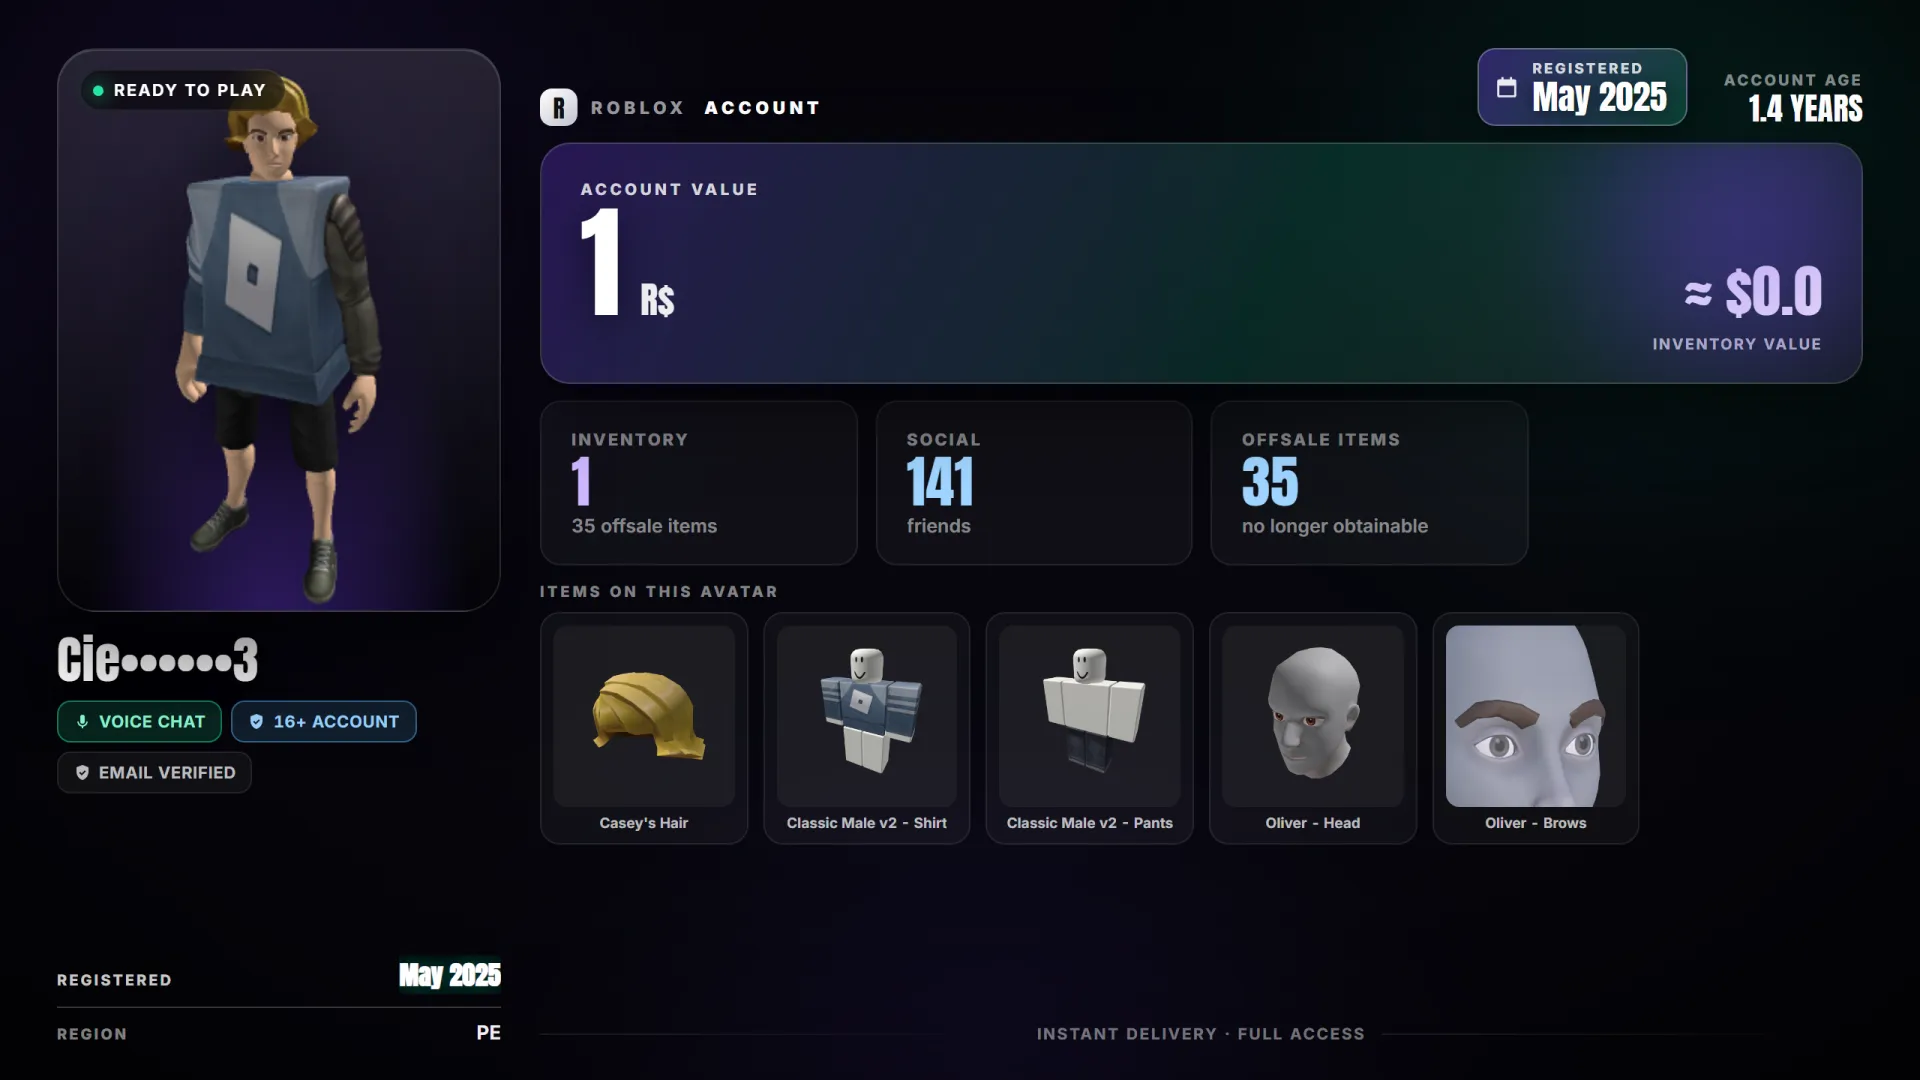Open the Inventory stats card

699,483
